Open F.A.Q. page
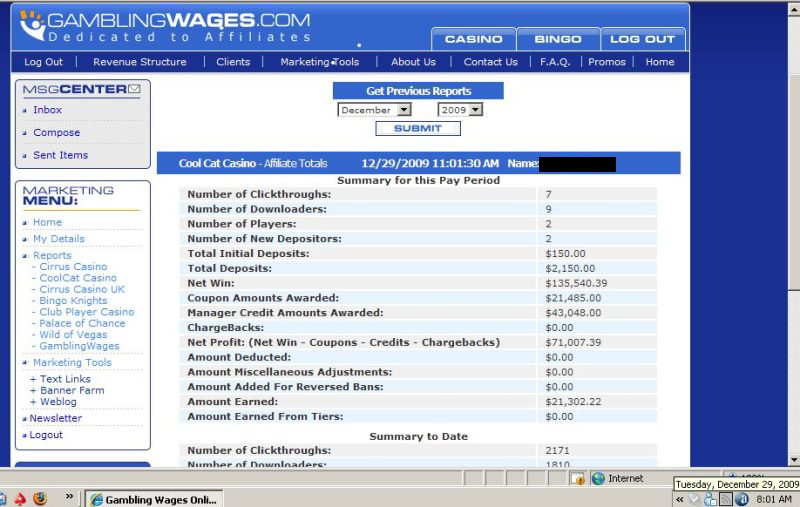This screenshot has width=800, height=507. (555, 62)
